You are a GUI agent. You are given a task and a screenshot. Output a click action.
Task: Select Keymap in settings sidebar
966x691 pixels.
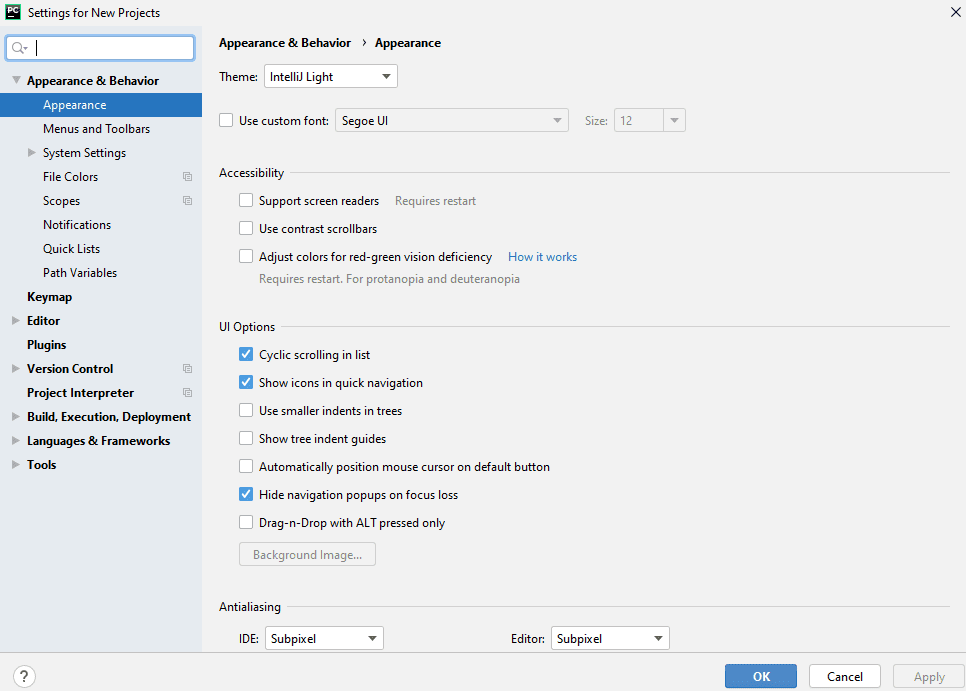(x=49, y=297)
